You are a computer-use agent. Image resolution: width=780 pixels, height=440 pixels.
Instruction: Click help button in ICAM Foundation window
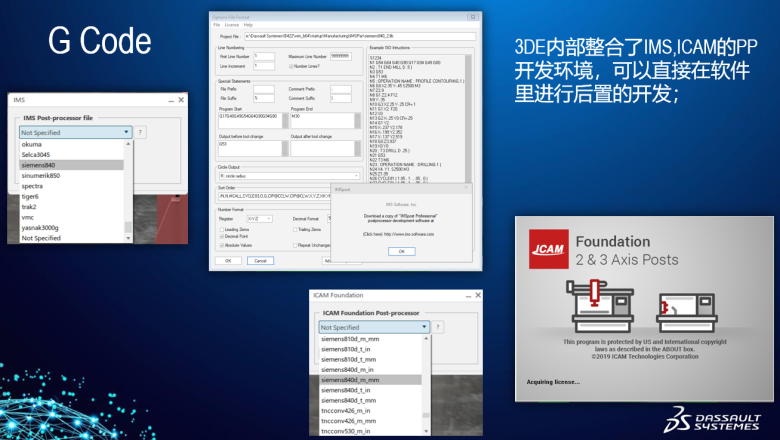pos(438,327)
